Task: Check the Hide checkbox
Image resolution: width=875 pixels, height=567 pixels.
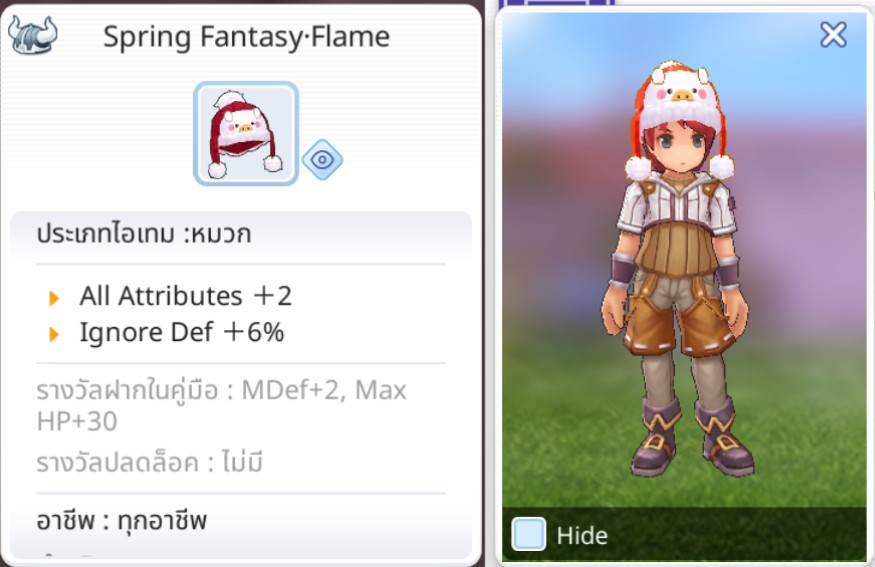Action: click(528, 534)
